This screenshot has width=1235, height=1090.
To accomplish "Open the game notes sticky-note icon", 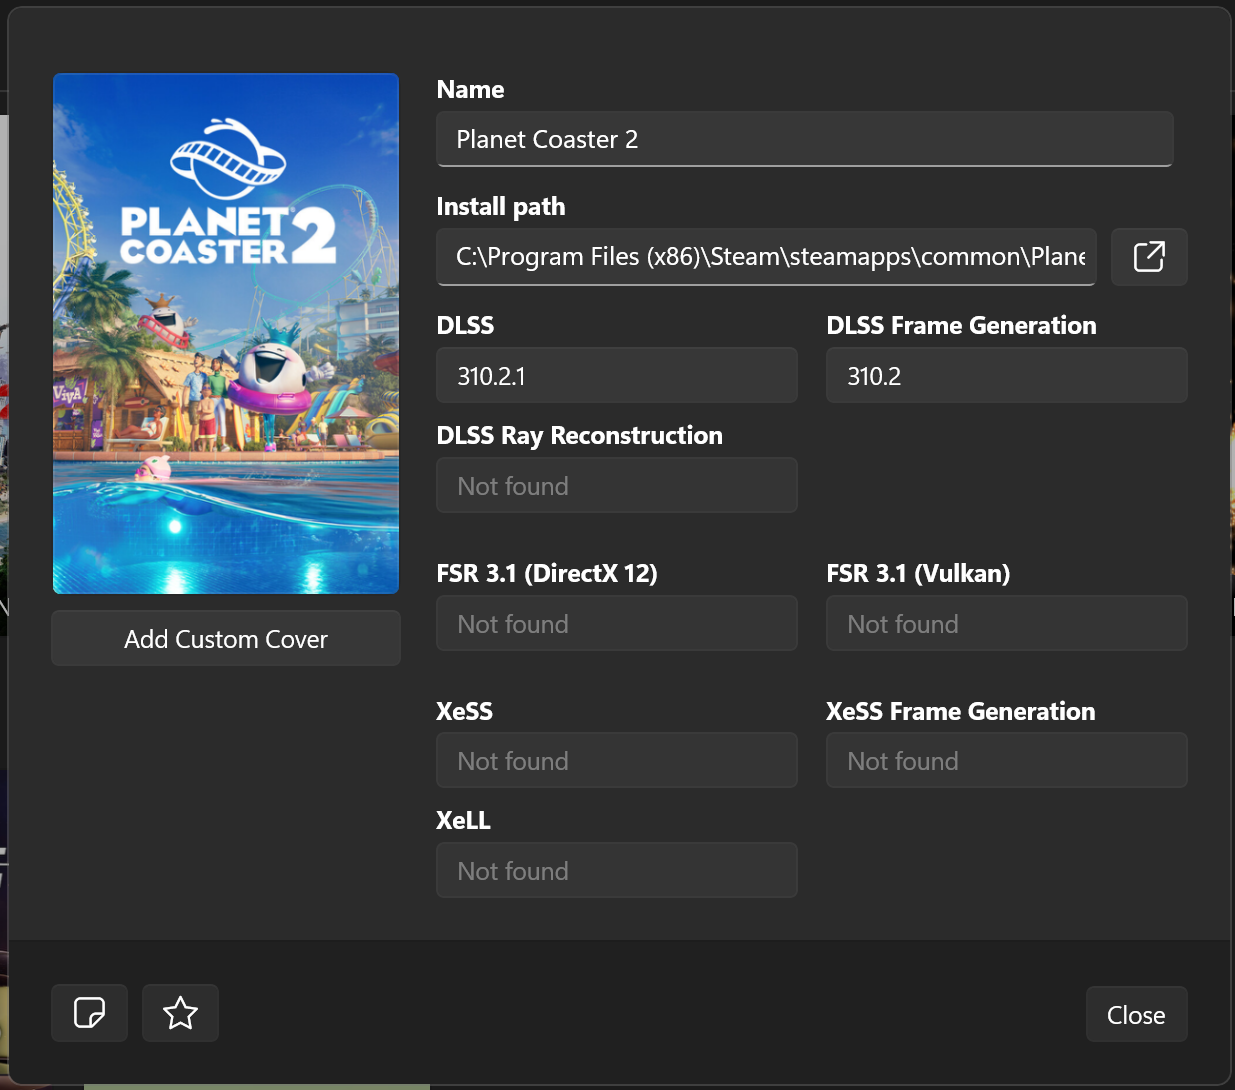I will click(90, 1013).
